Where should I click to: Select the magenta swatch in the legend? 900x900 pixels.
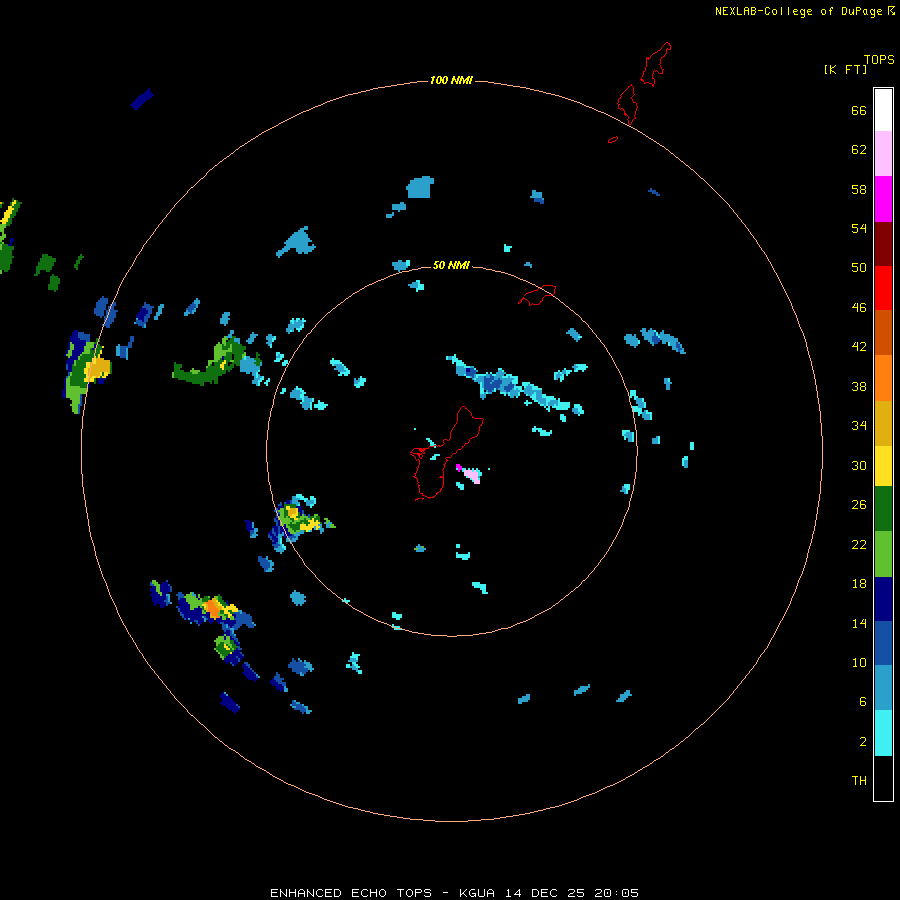[883, 199]
